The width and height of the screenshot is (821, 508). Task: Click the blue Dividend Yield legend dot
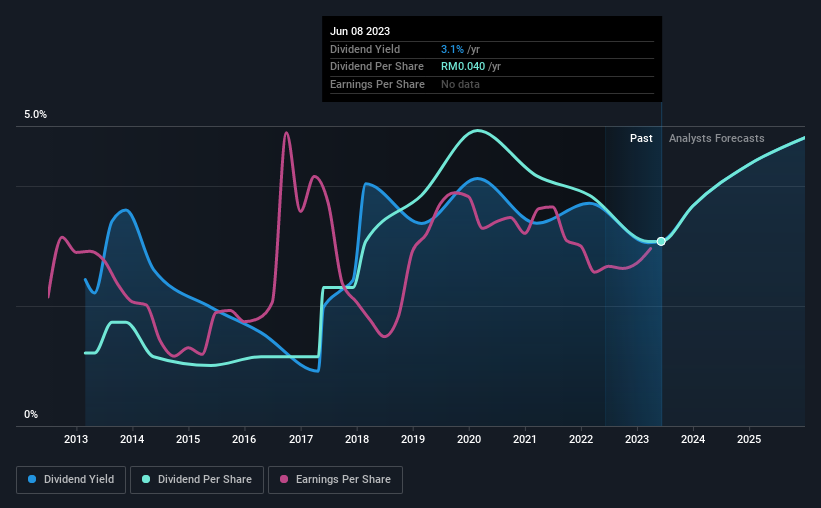[32, 479]
